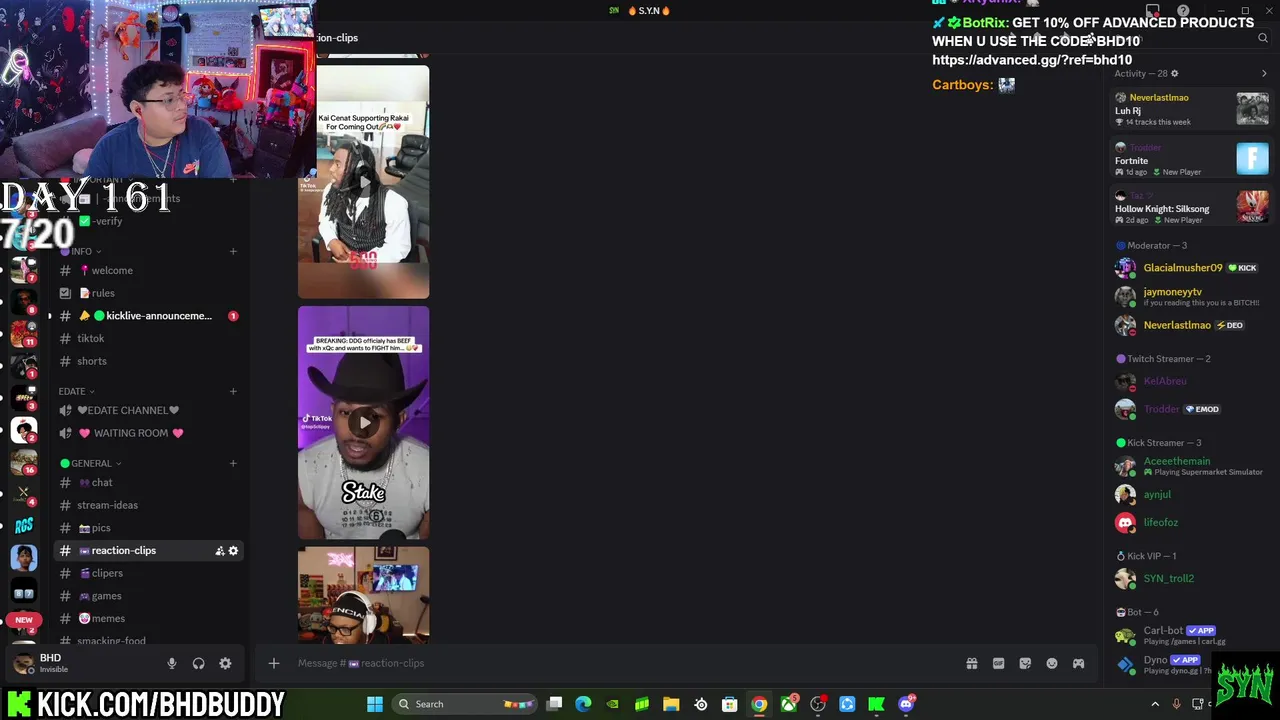The image size is (1280, 720).
Task: Open the pics channel
Action: pyautogui.click(x=148, y=528)
